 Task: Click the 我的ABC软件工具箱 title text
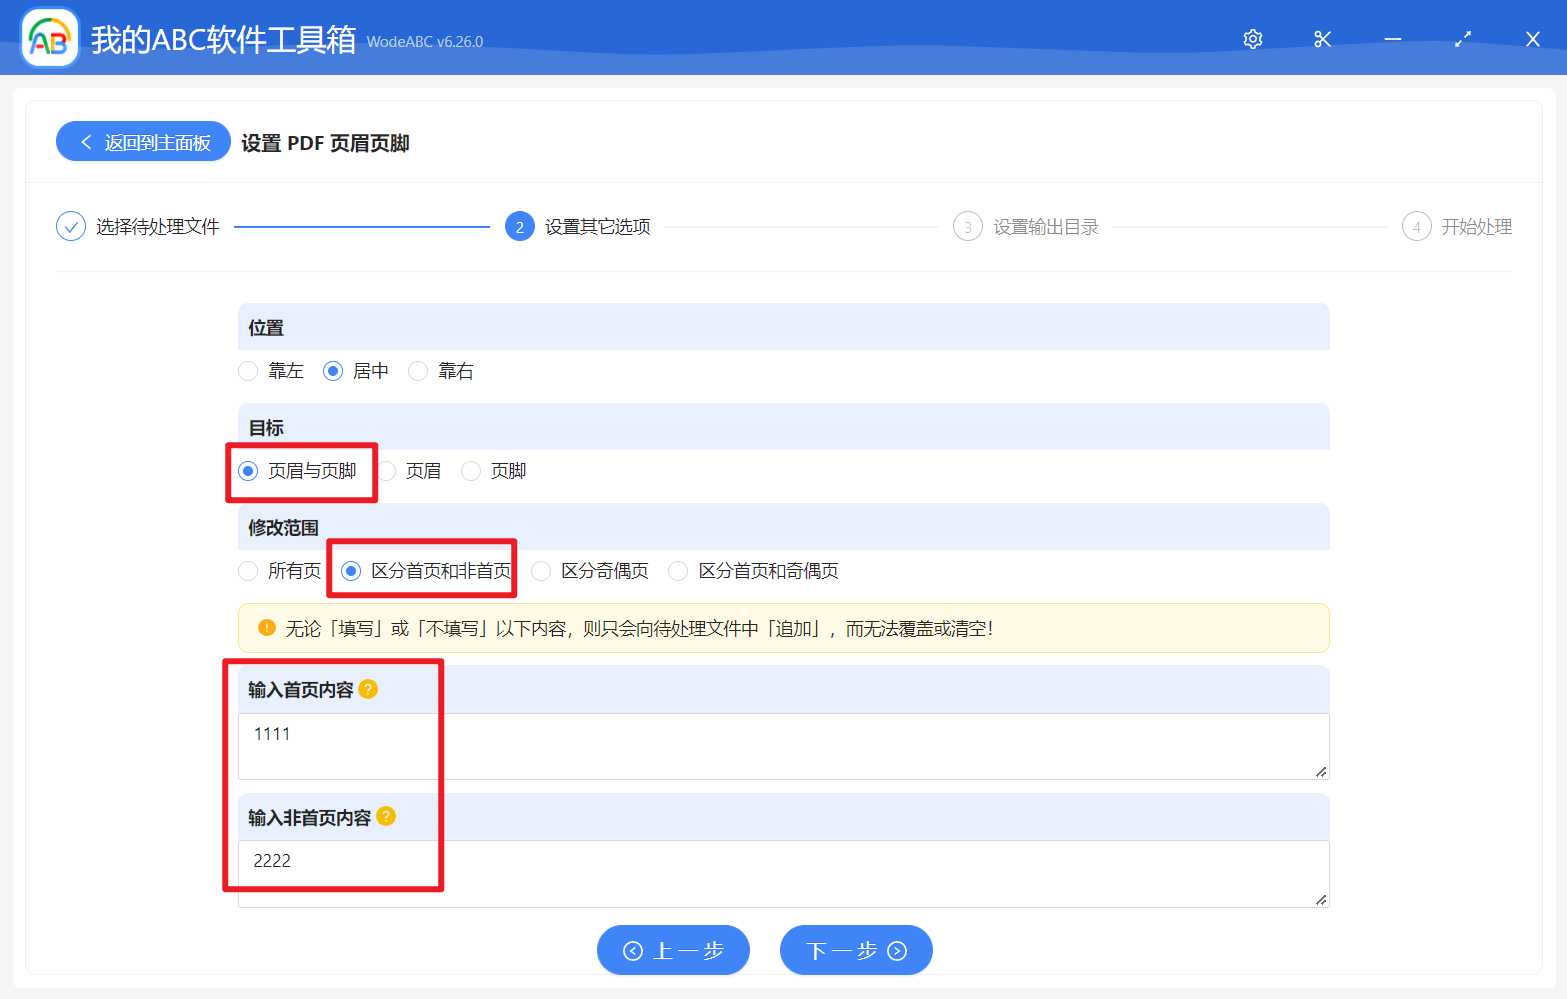[223, 39]
